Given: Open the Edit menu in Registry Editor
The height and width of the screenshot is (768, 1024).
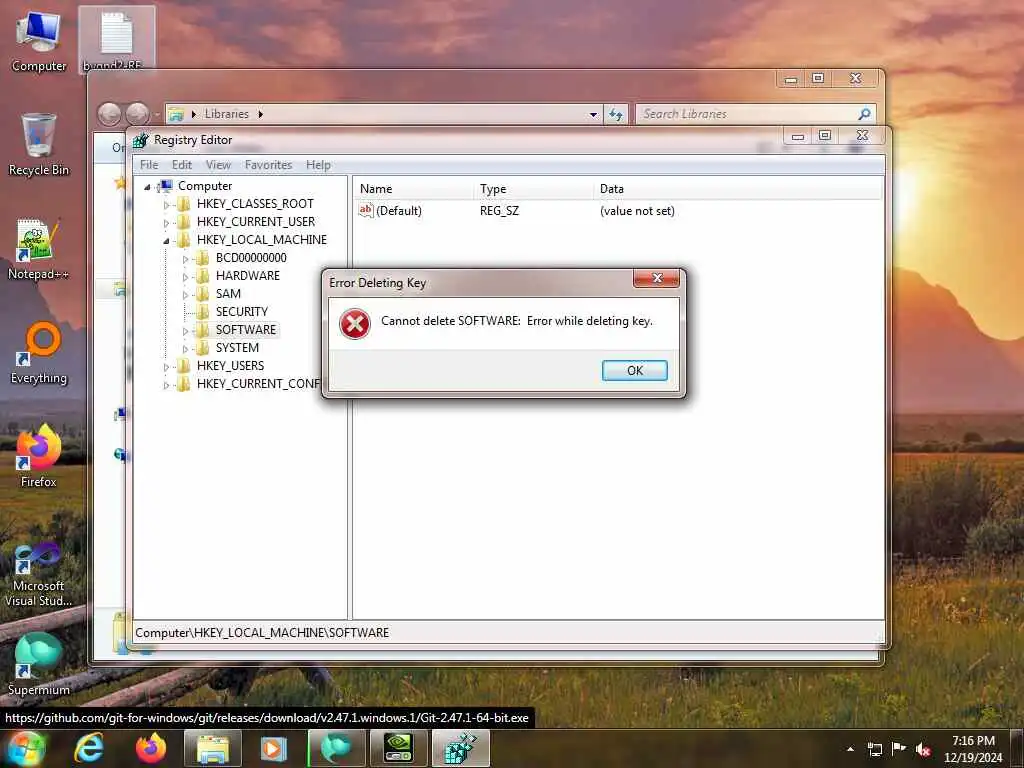Looking at the screenshot, I should tap(182, 165).
